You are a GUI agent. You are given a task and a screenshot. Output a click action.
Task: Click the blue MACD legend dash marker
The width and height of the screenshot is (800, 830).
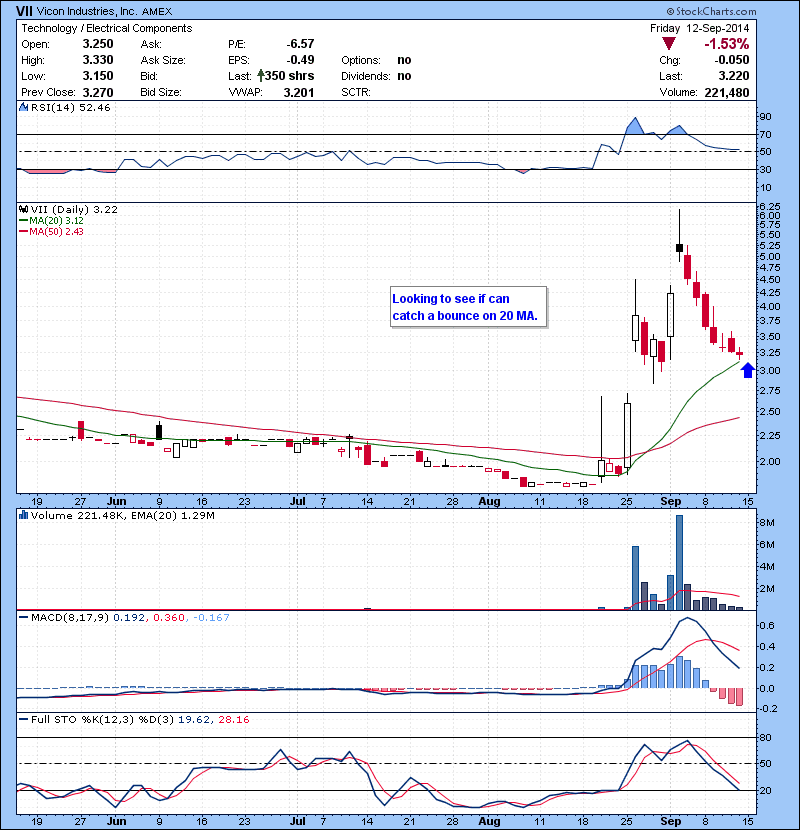point(23,617)
